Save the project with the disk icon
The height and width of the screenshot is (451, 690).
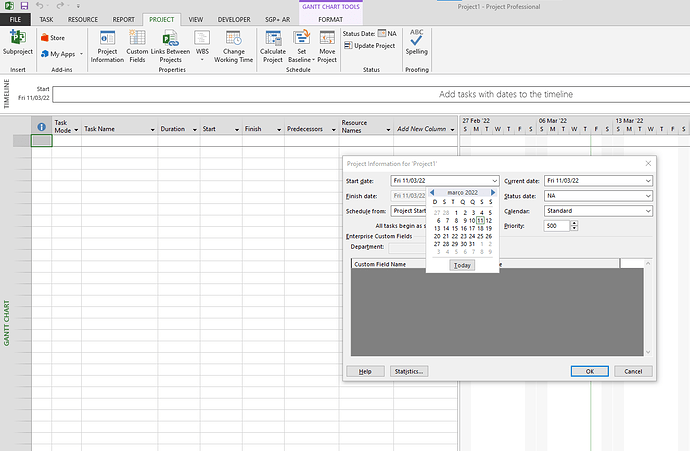(24, 6)
